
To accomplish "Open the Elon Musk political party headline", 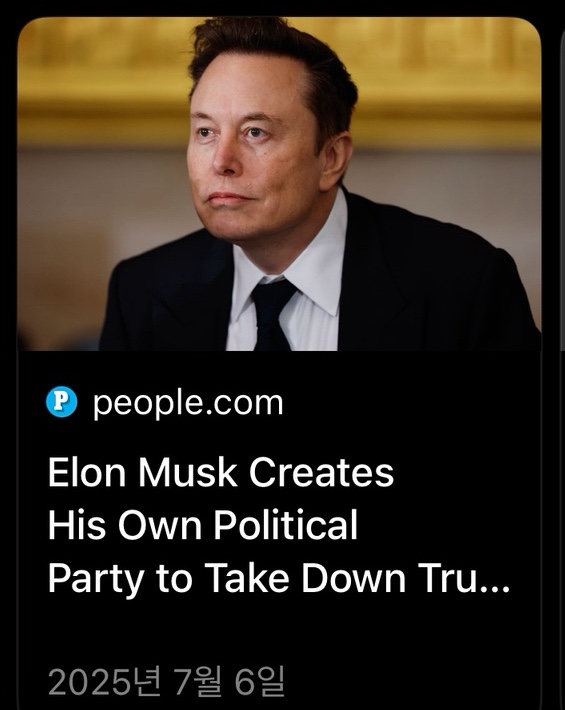I will (279, 525).
